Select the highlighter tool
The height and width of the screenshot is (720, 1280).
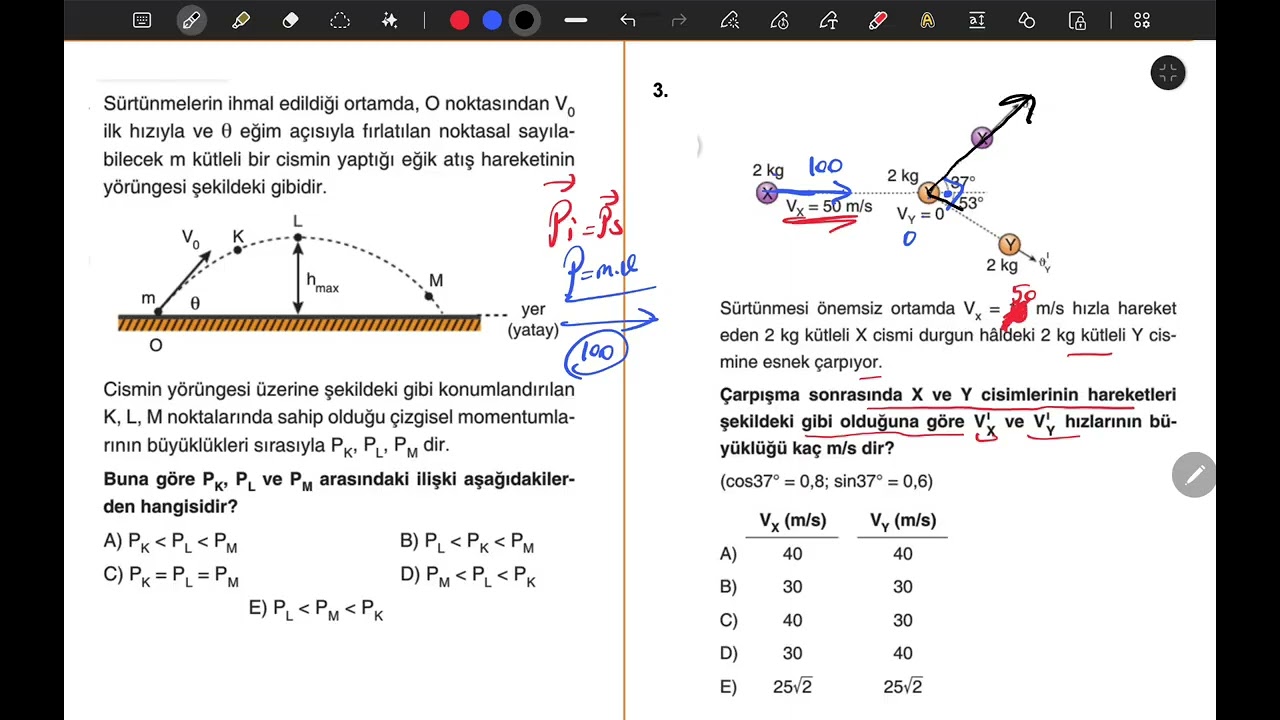point(241,20)
